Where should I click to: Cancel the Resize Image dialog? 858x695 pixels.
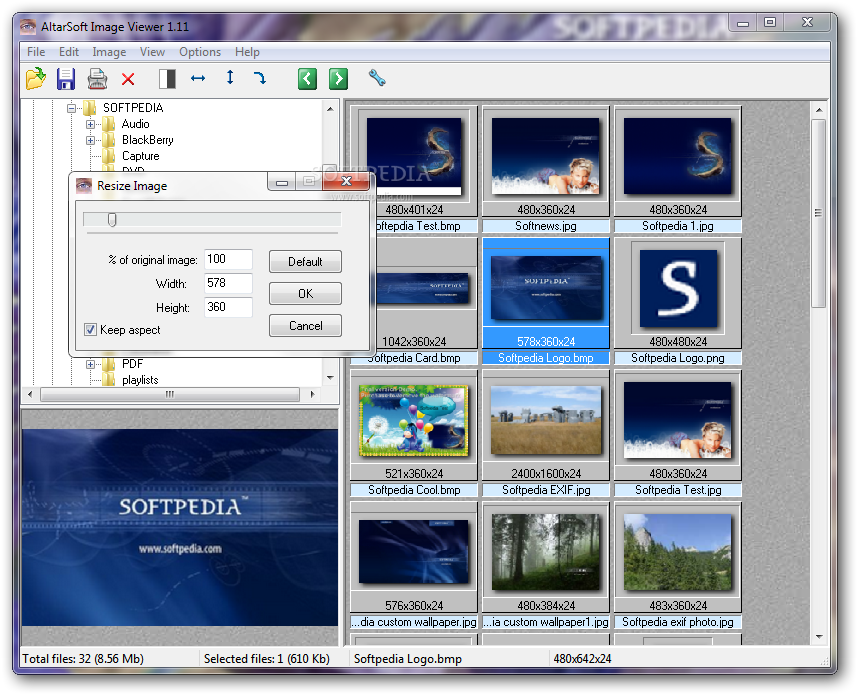(x=305, y=326)
